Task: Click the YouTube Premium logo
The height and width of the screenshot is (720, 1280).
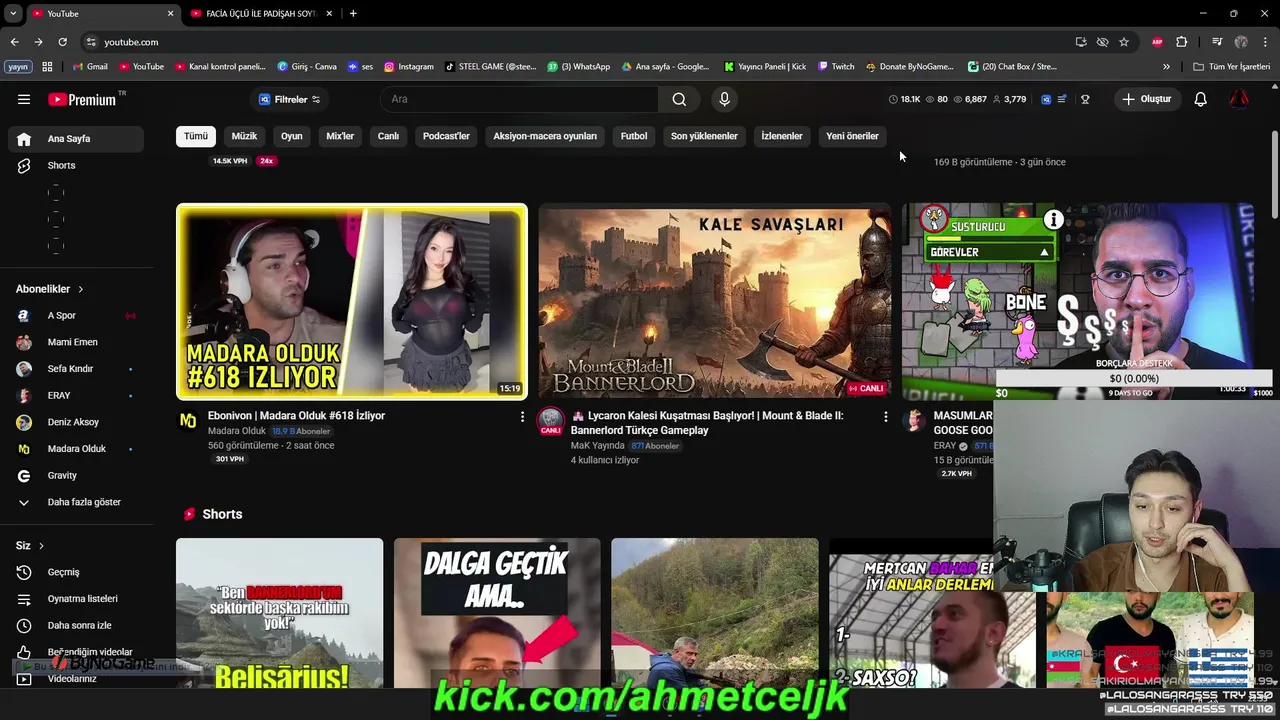Action: coord(83,99)
